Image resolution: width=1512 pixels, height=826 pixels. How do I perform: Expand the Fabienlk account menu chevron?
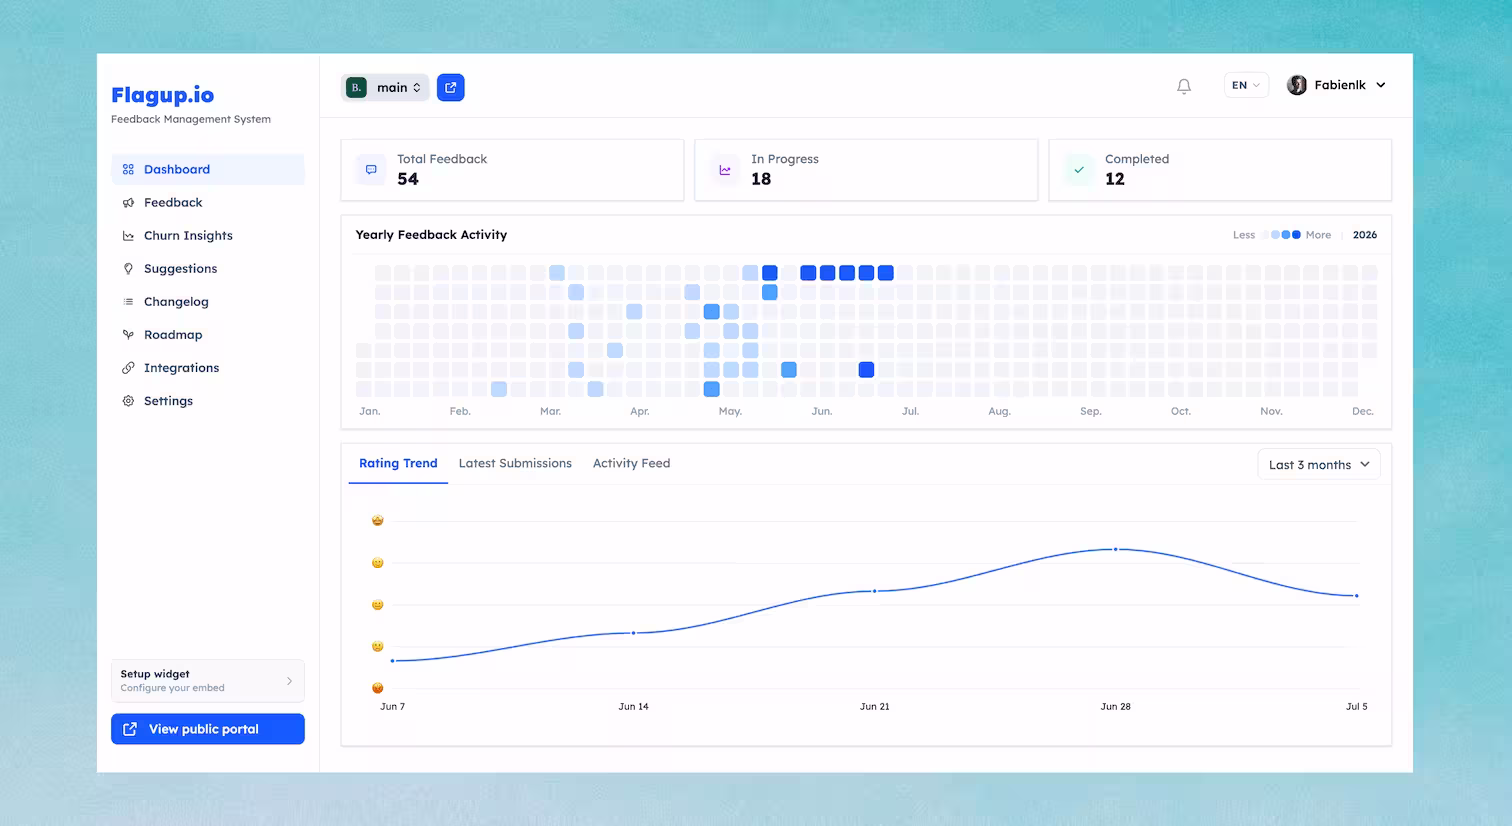coord(1381,85)
